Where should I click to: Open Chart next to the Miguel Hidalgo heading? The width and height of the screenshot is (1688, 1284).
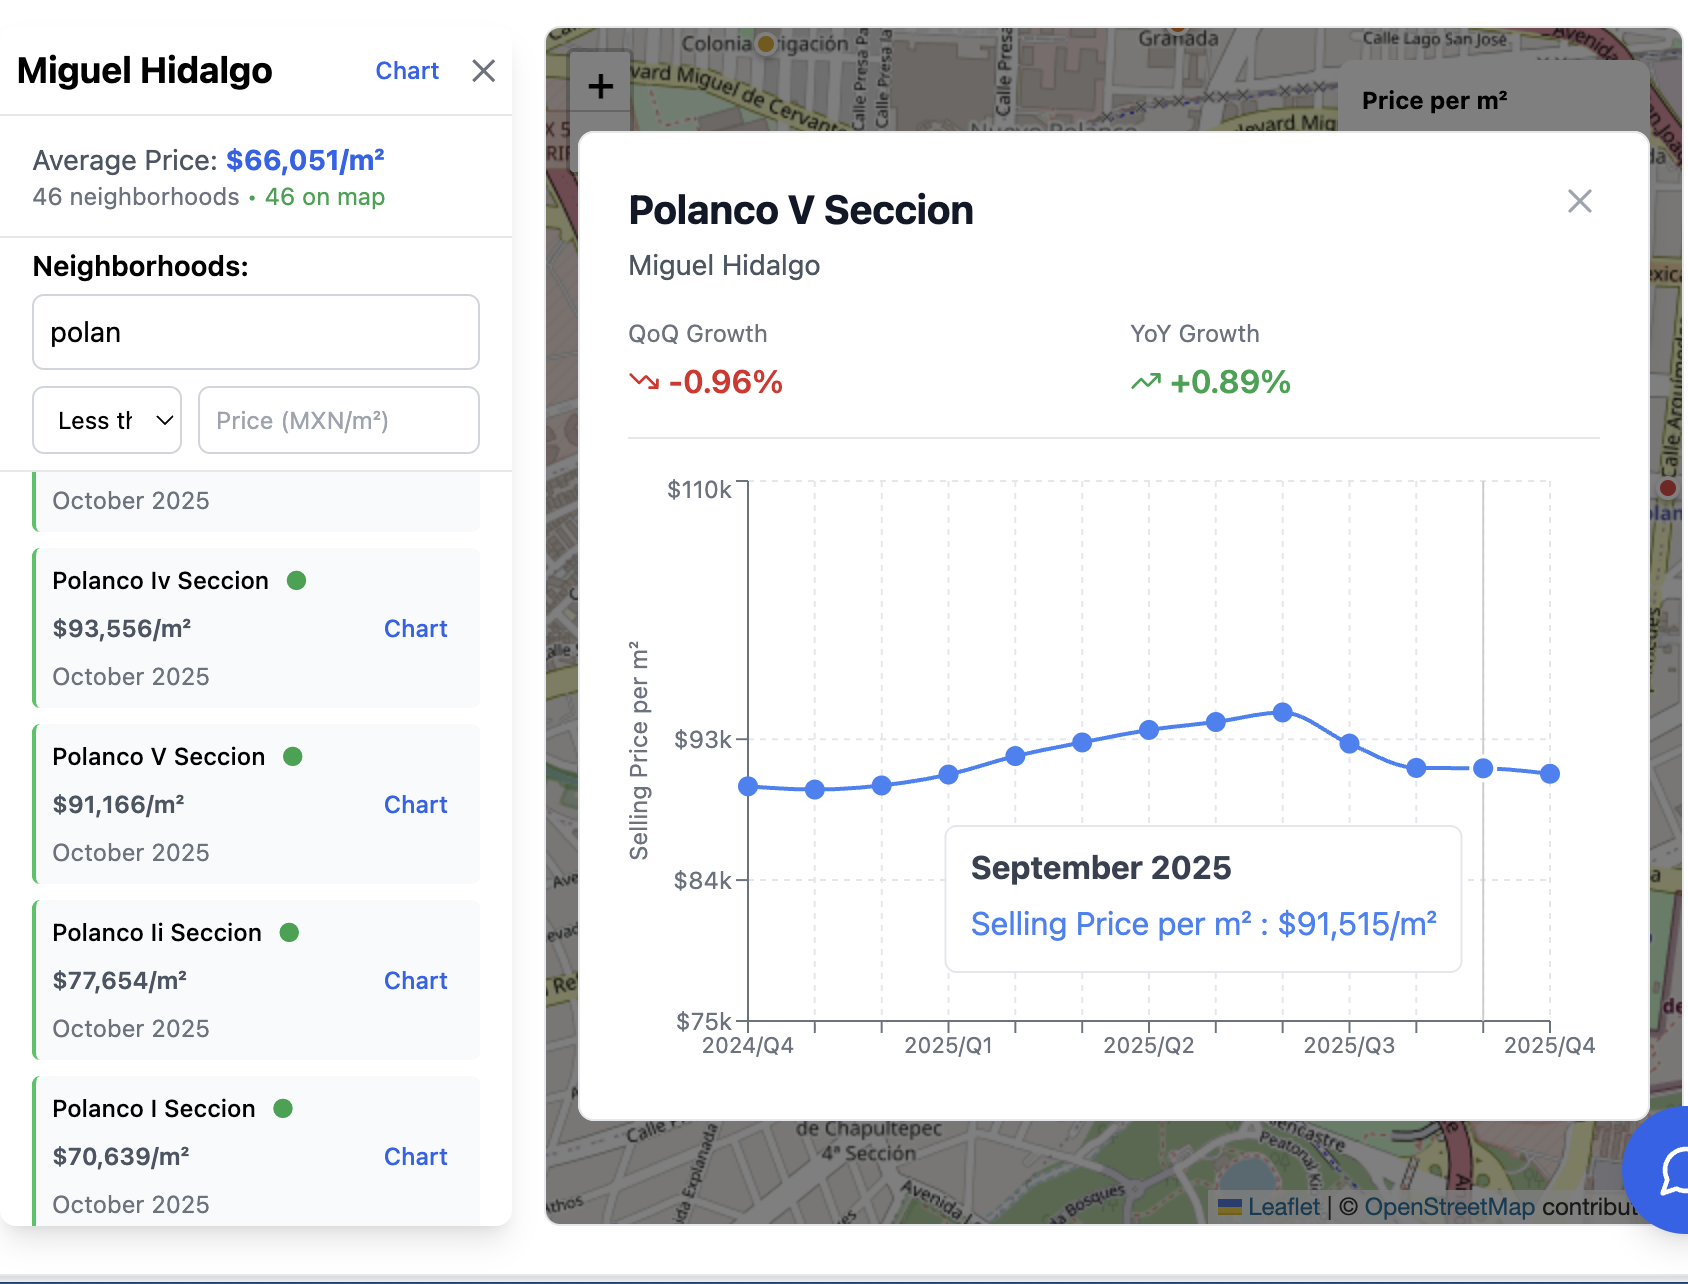tap(407, 71)
